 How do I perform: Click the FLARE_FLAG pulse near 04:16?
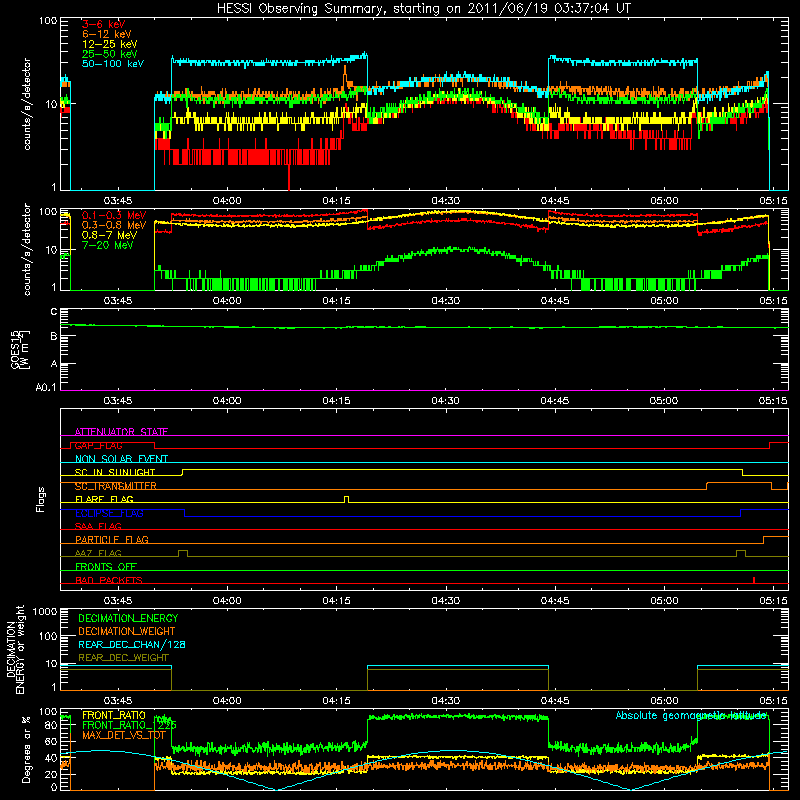tap(347, 499)
